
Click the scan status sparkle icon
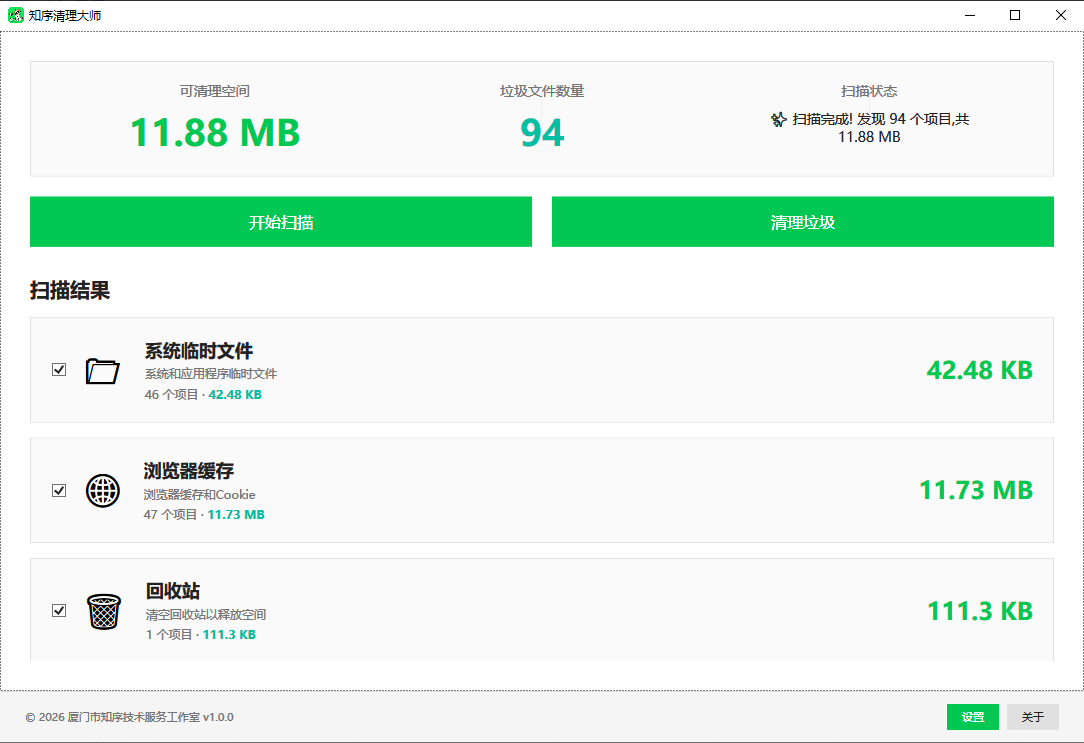[x=778, y=119]
